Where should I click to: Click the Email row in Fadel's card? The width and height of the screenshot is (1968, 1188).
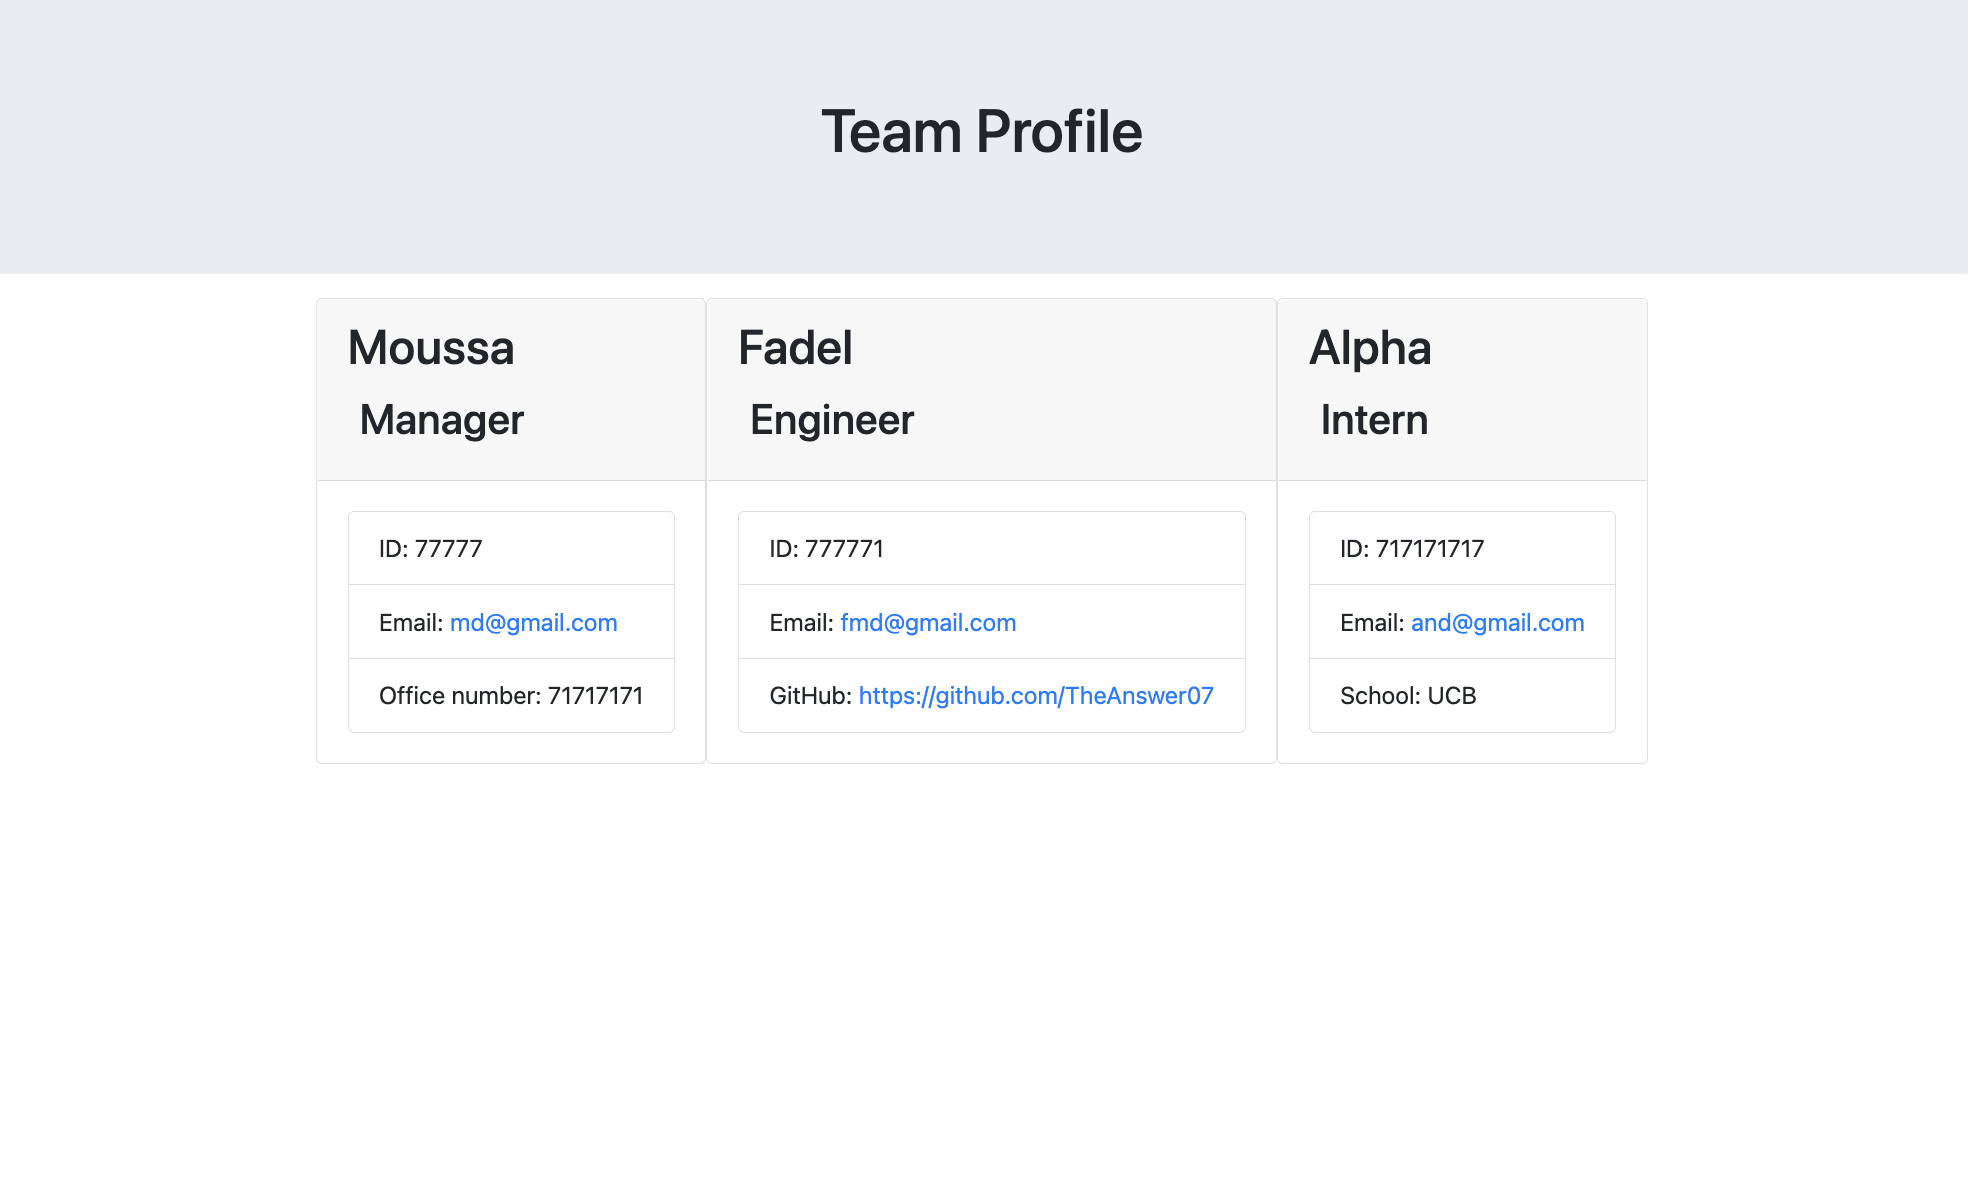pyautogui.click(x=990, y=622)
